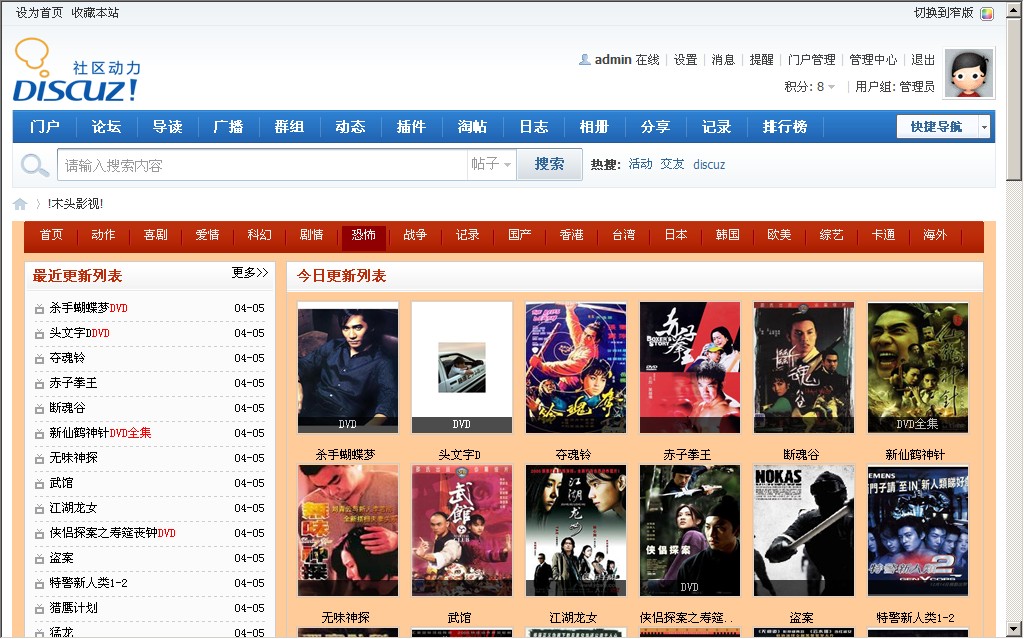
Task: Open the 头文字D movie thumbnail
Action: (462, 368)
